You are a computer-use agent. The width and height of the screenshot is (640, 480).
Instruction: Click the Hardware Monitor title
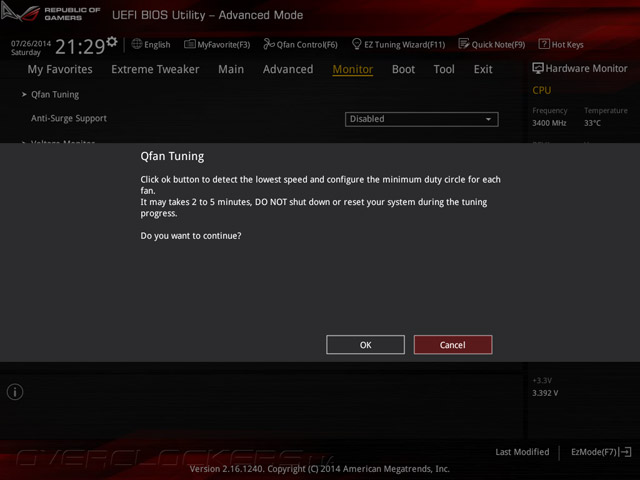pos(586,68)
